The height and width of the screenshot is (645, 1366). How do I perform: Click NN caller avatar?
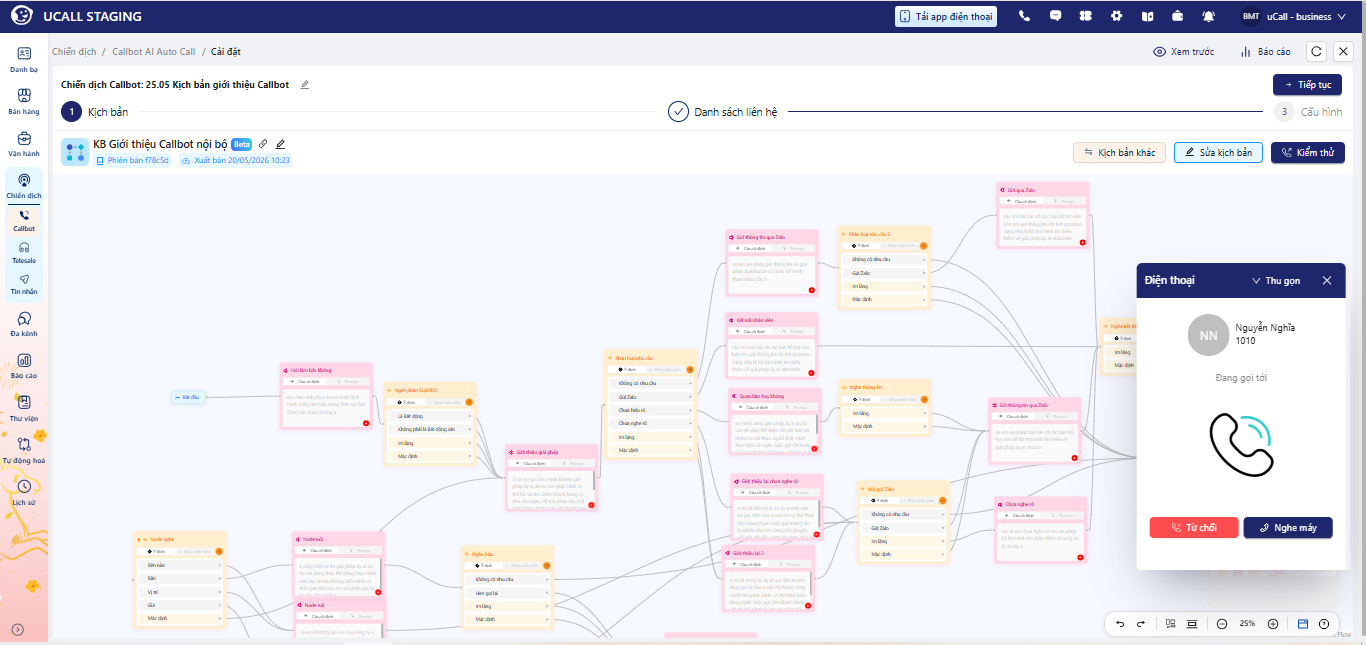[x=1208, y=335]
